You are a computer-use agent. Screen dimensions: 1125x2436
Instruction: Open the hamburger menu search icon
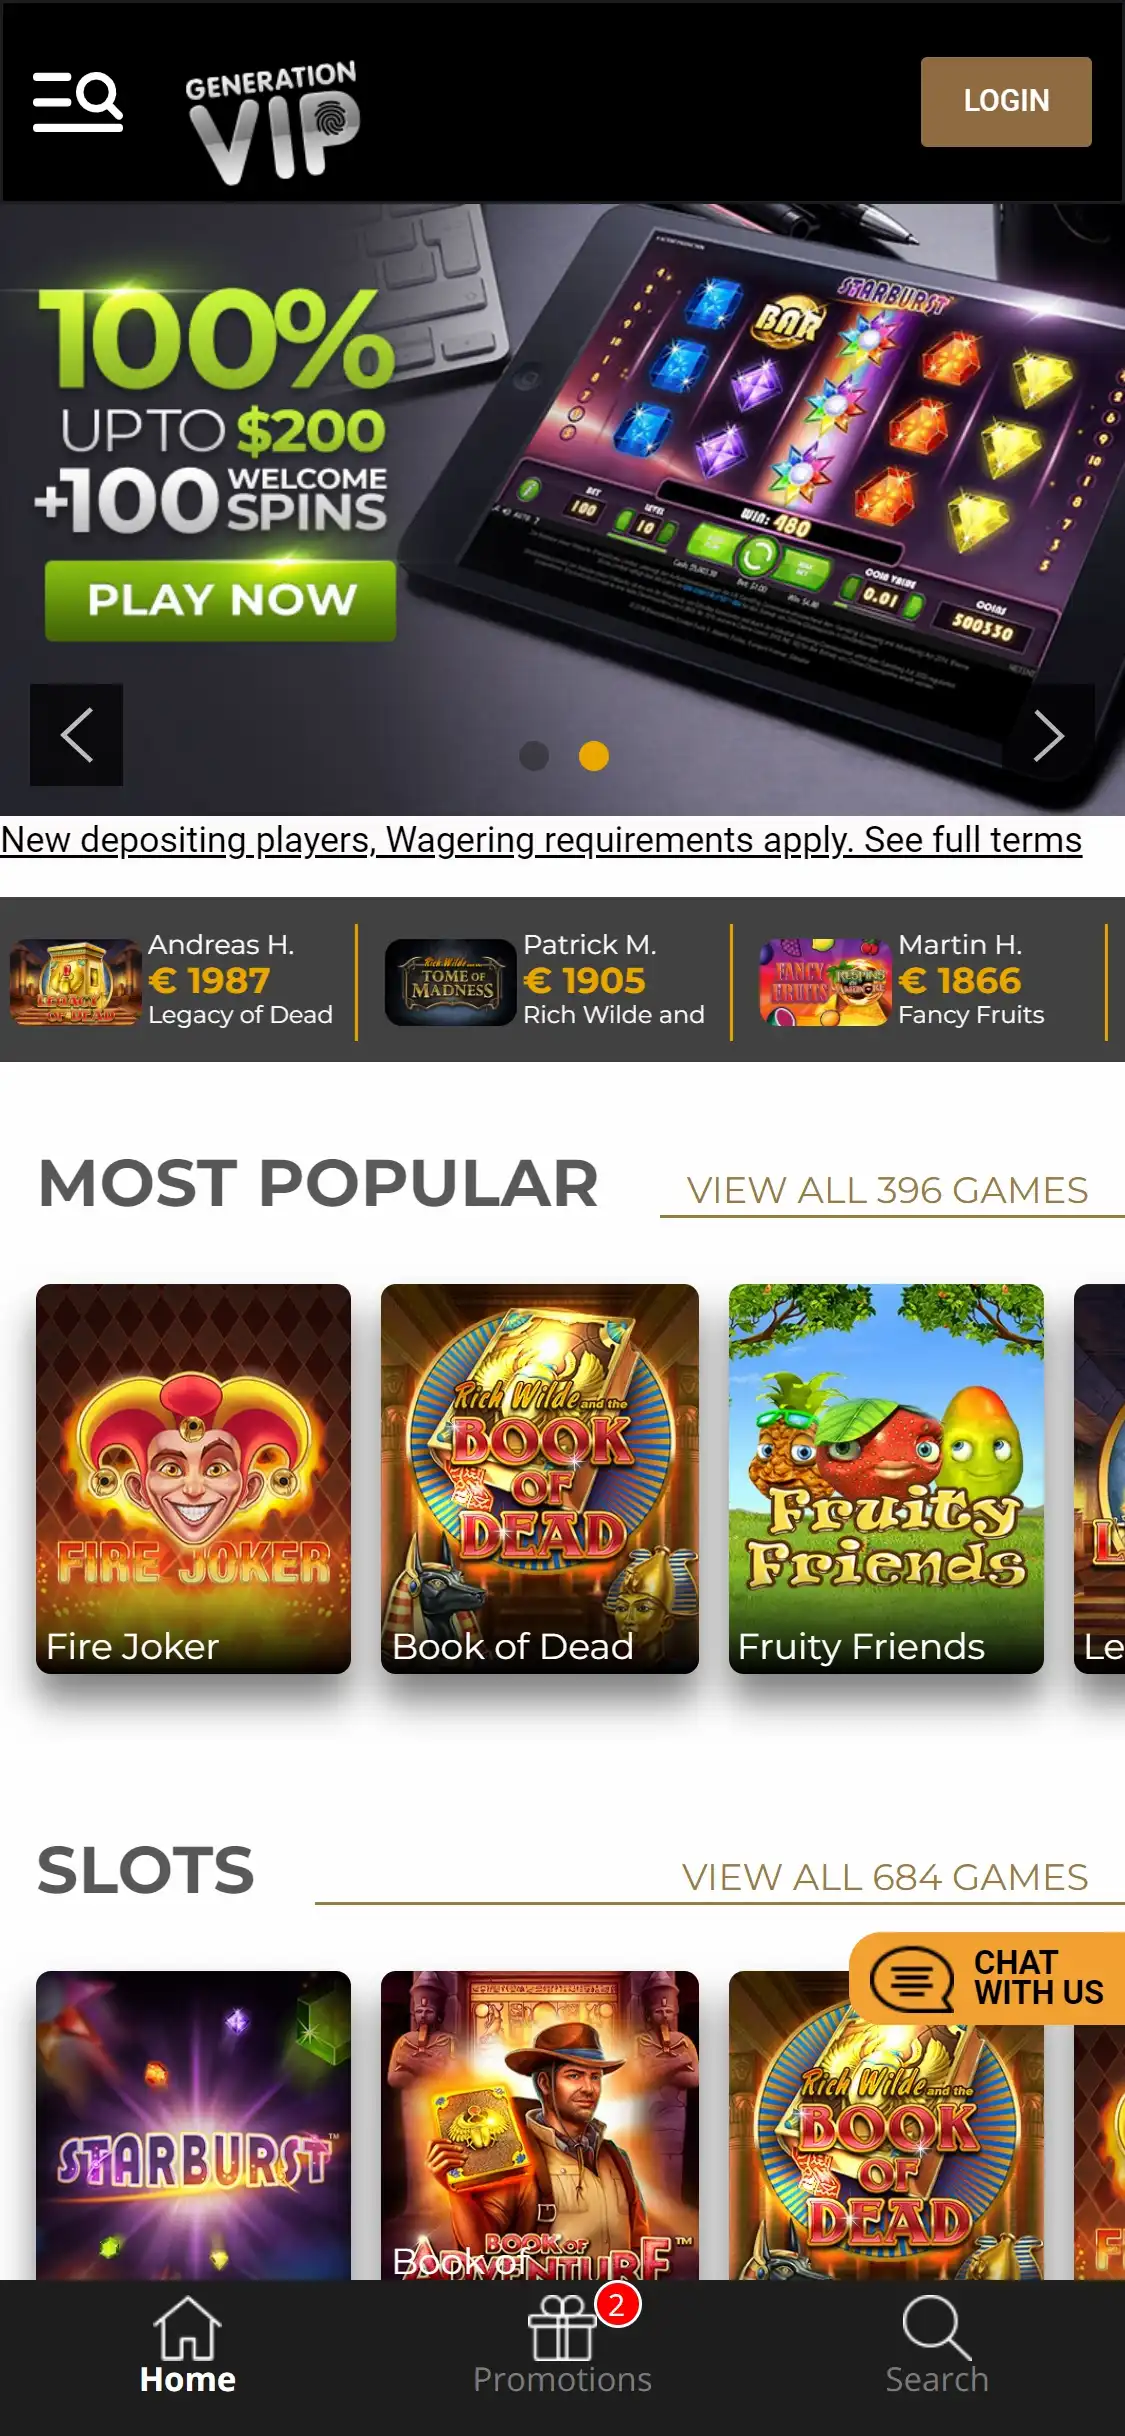coord(78,101)
